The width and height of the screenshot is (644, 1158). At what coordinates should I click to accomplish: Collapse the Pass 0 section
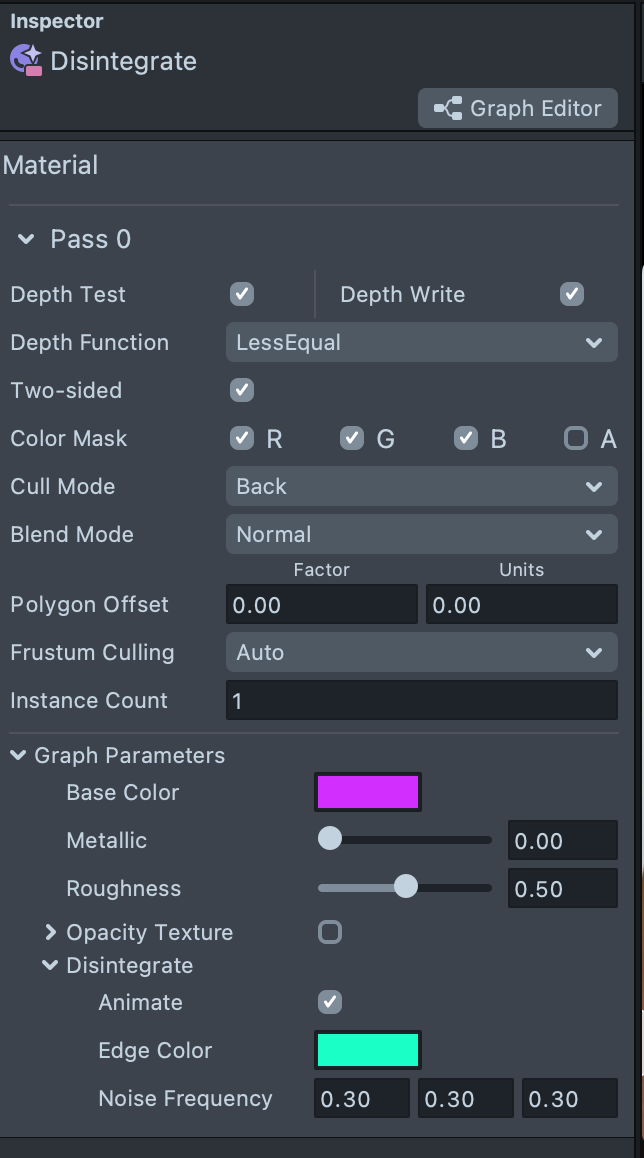pyautogui.click(x=24, y=239)
